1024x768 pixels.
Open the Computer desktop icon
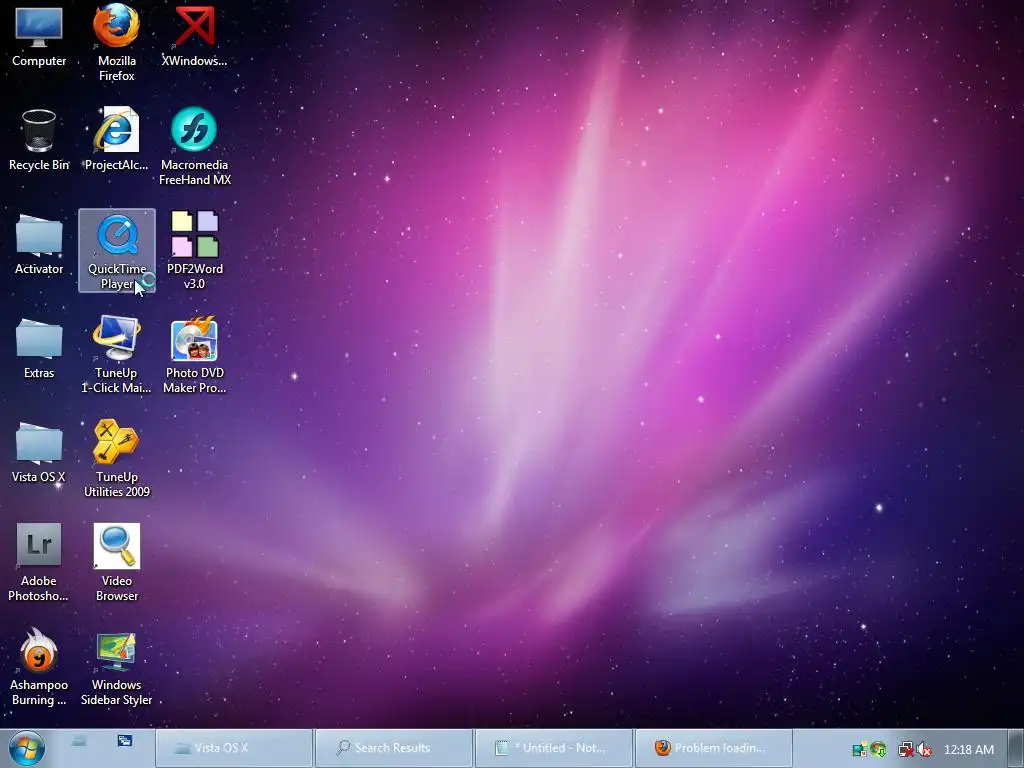[39, 37]
